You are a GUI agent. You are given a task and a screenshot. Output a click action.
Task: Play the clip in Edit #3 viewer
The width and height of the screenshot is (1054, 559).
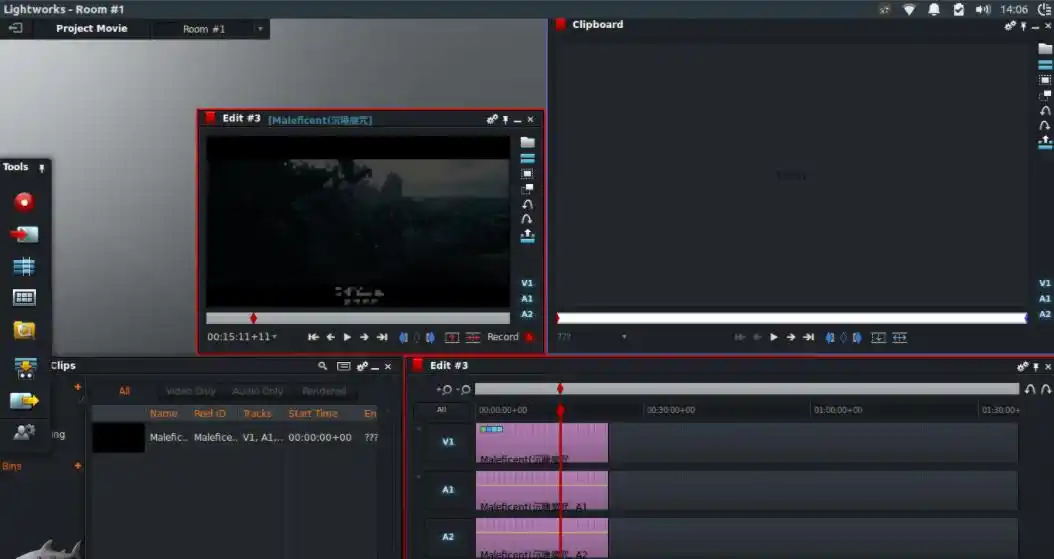coord(347,338)
